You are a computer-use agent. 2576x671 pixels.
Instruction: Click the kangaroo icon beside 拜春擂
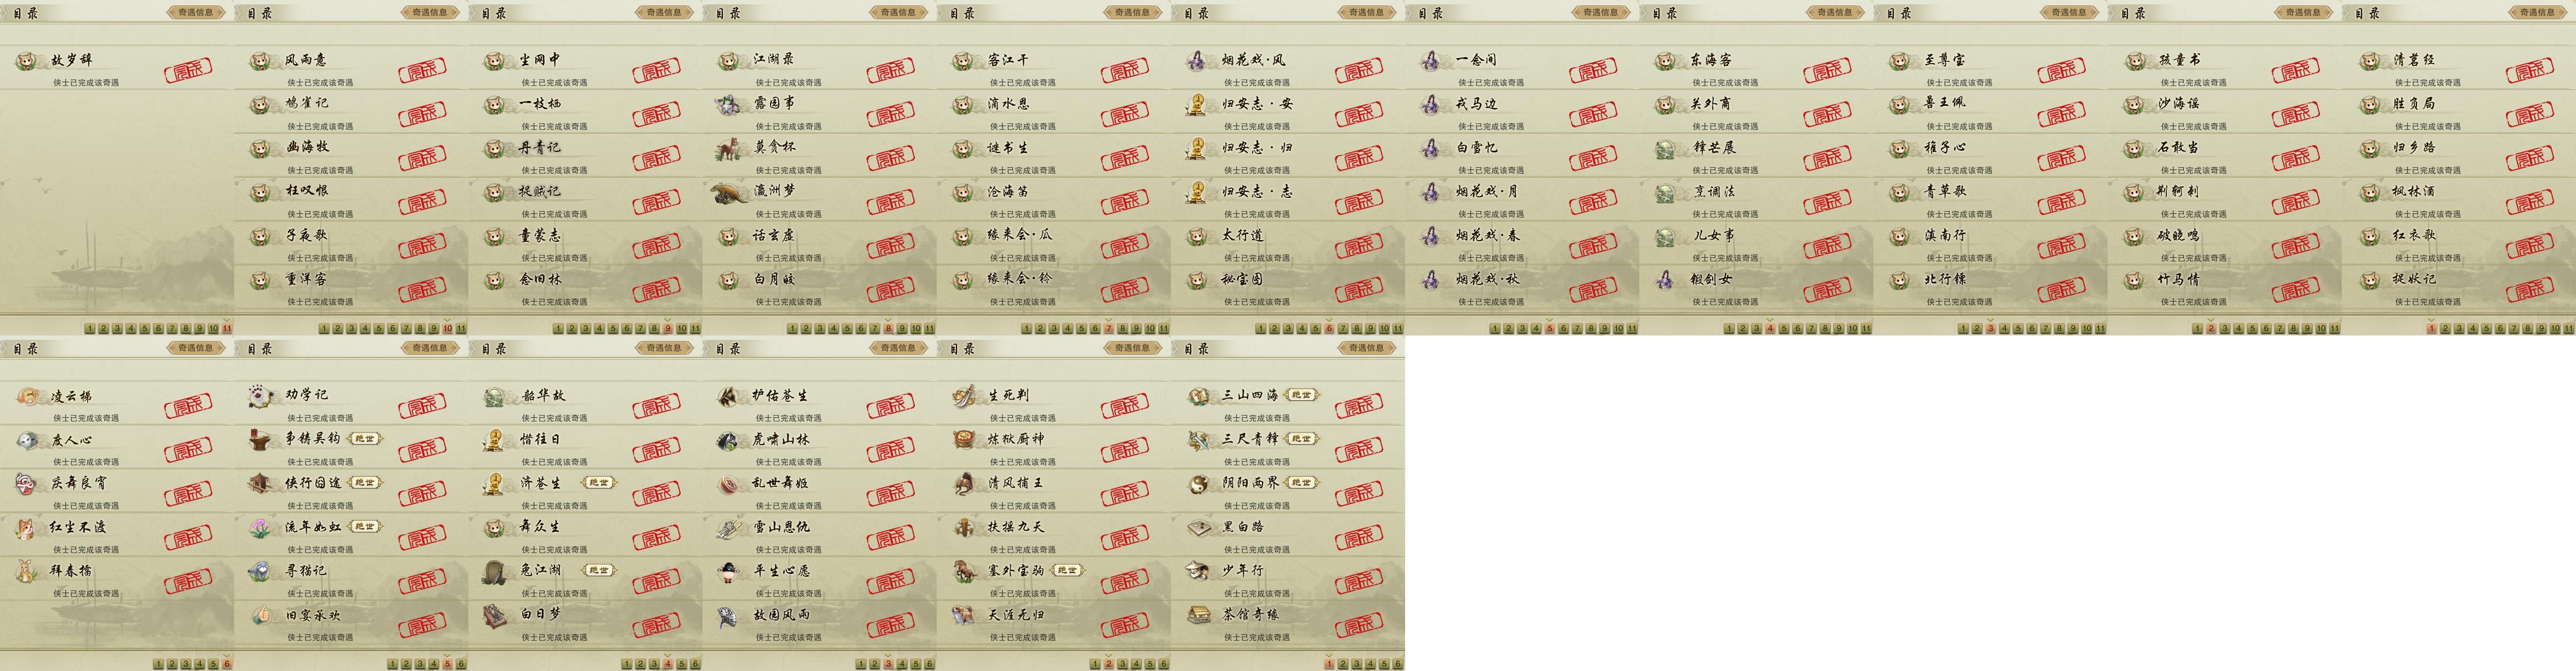click(x=27, y=571)
